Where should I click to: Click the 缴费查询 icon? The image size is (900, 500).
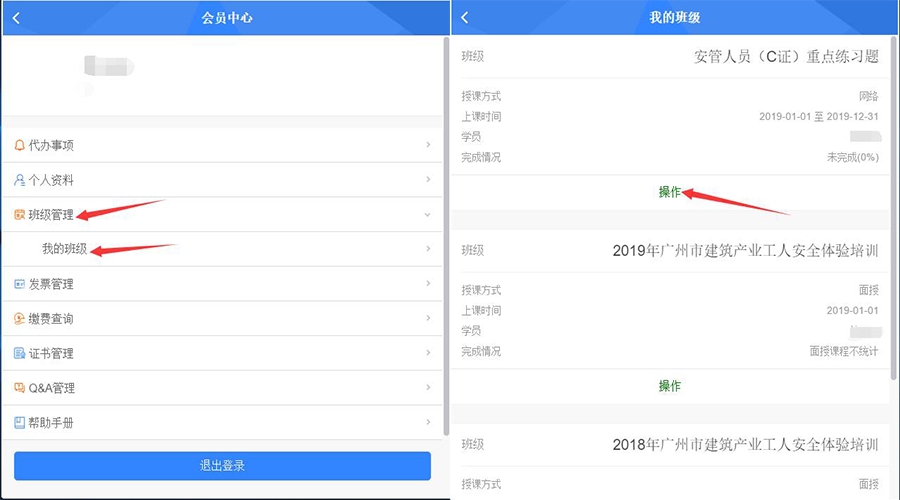tap(19, 319)
